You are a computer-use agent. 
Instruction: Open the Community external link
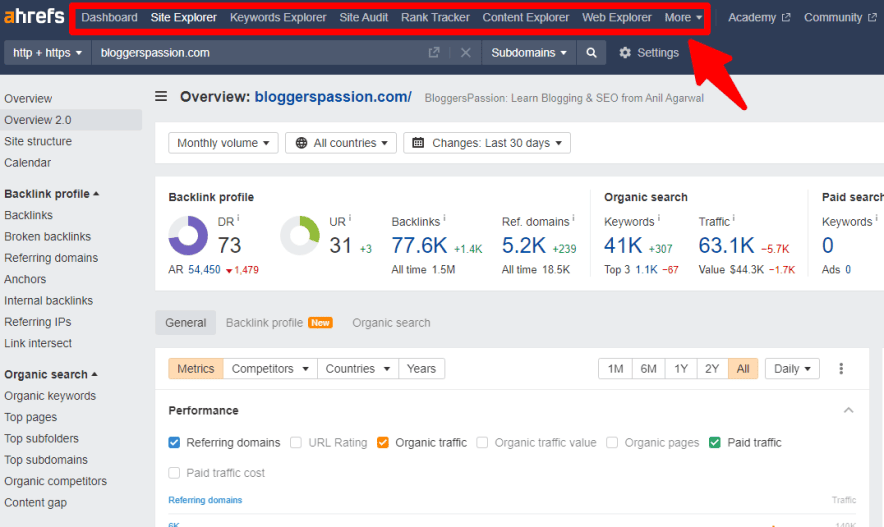coord(840,17)
